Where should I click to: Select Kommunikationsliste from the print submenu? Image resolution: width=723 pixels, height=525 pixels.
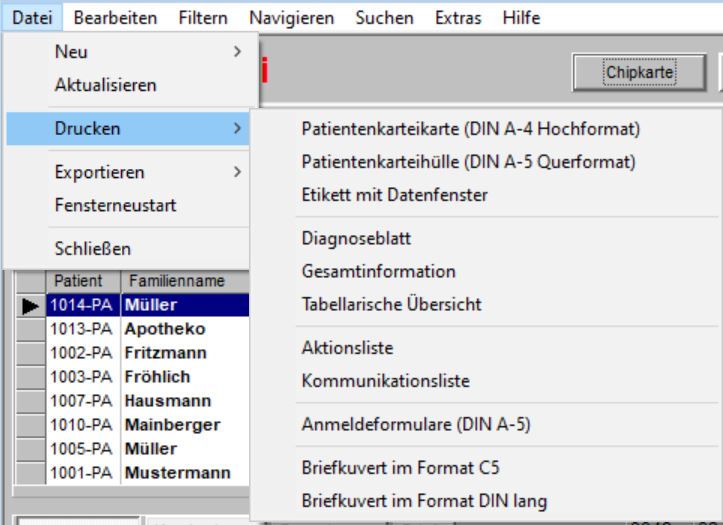tap(385, 381)
